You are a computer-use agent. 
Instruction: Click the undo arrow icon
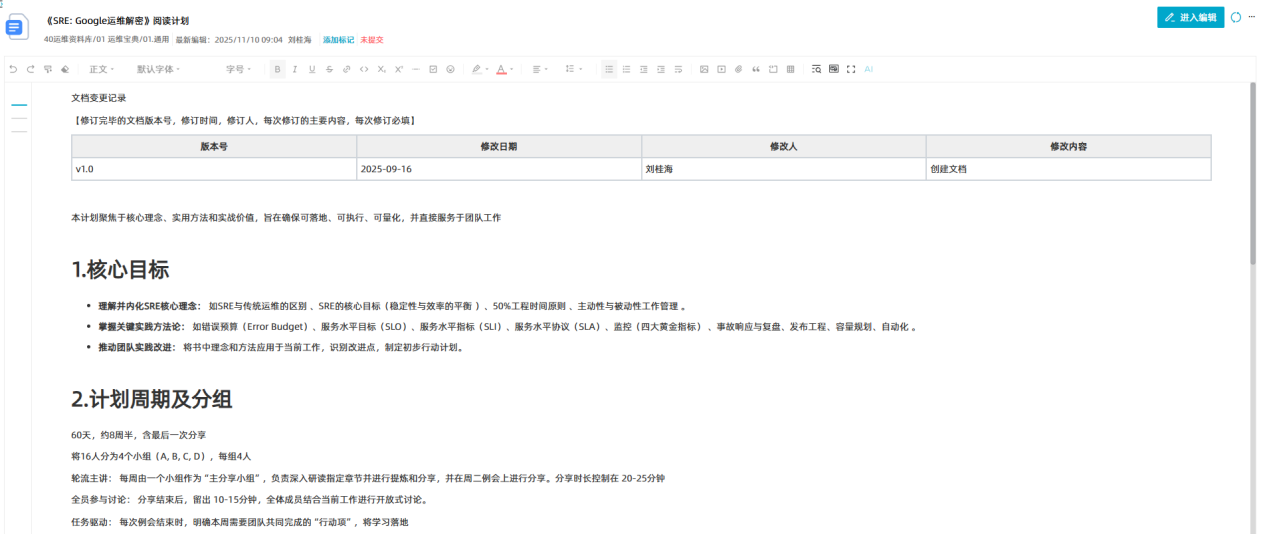[13, 69]
